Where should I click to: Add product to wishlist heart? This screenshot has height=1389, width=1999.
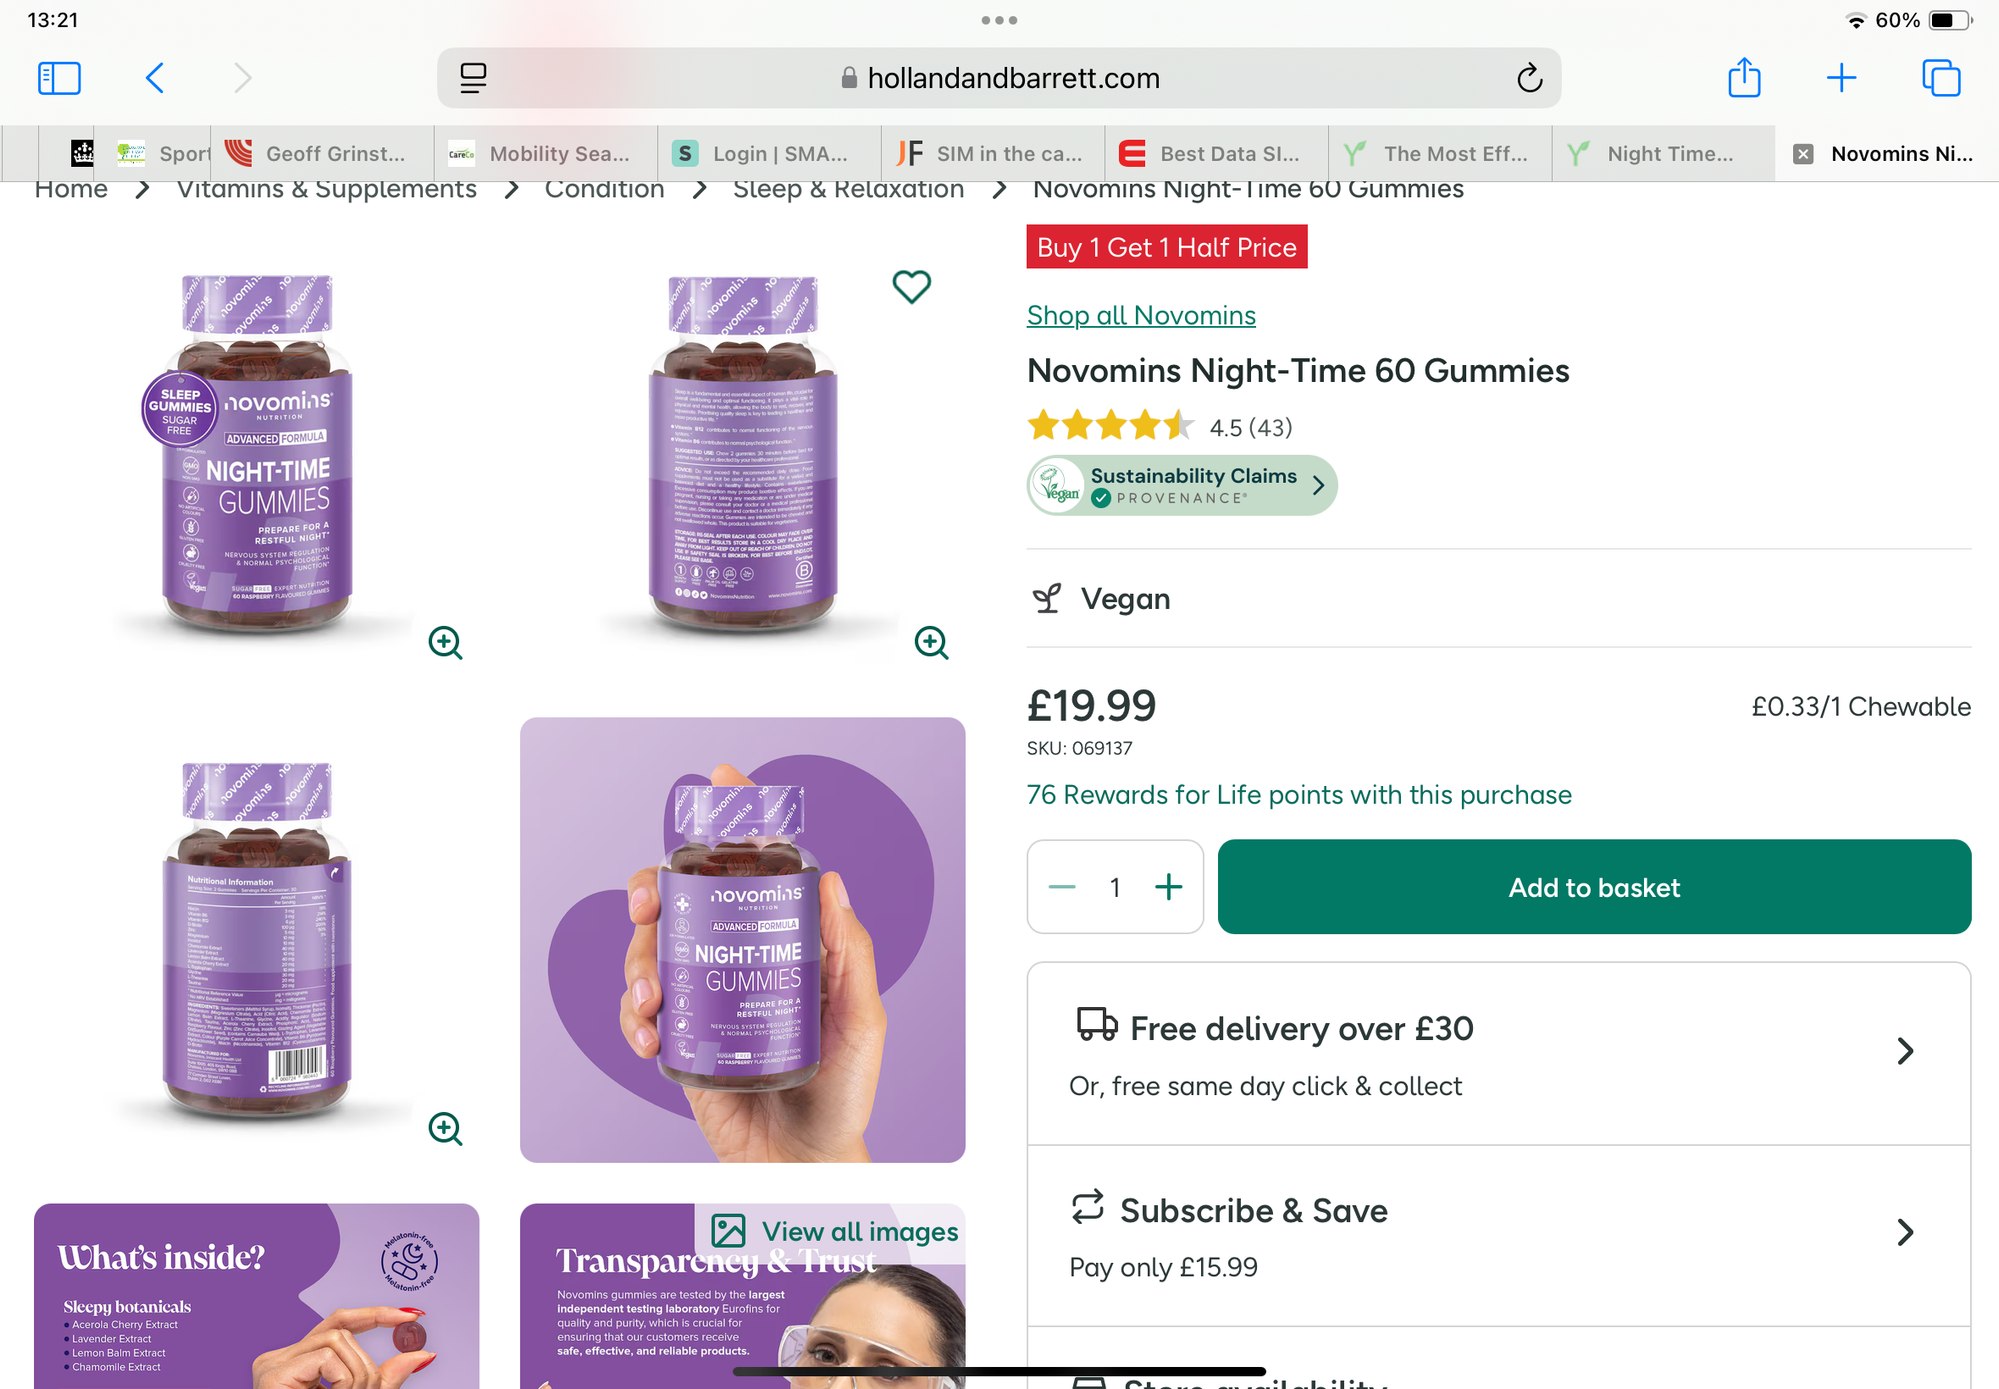coord(911,287)
